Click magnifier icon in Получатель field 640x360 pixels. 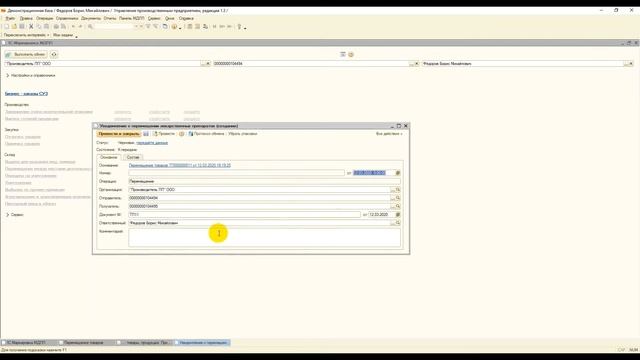click(x=398, y=206)
